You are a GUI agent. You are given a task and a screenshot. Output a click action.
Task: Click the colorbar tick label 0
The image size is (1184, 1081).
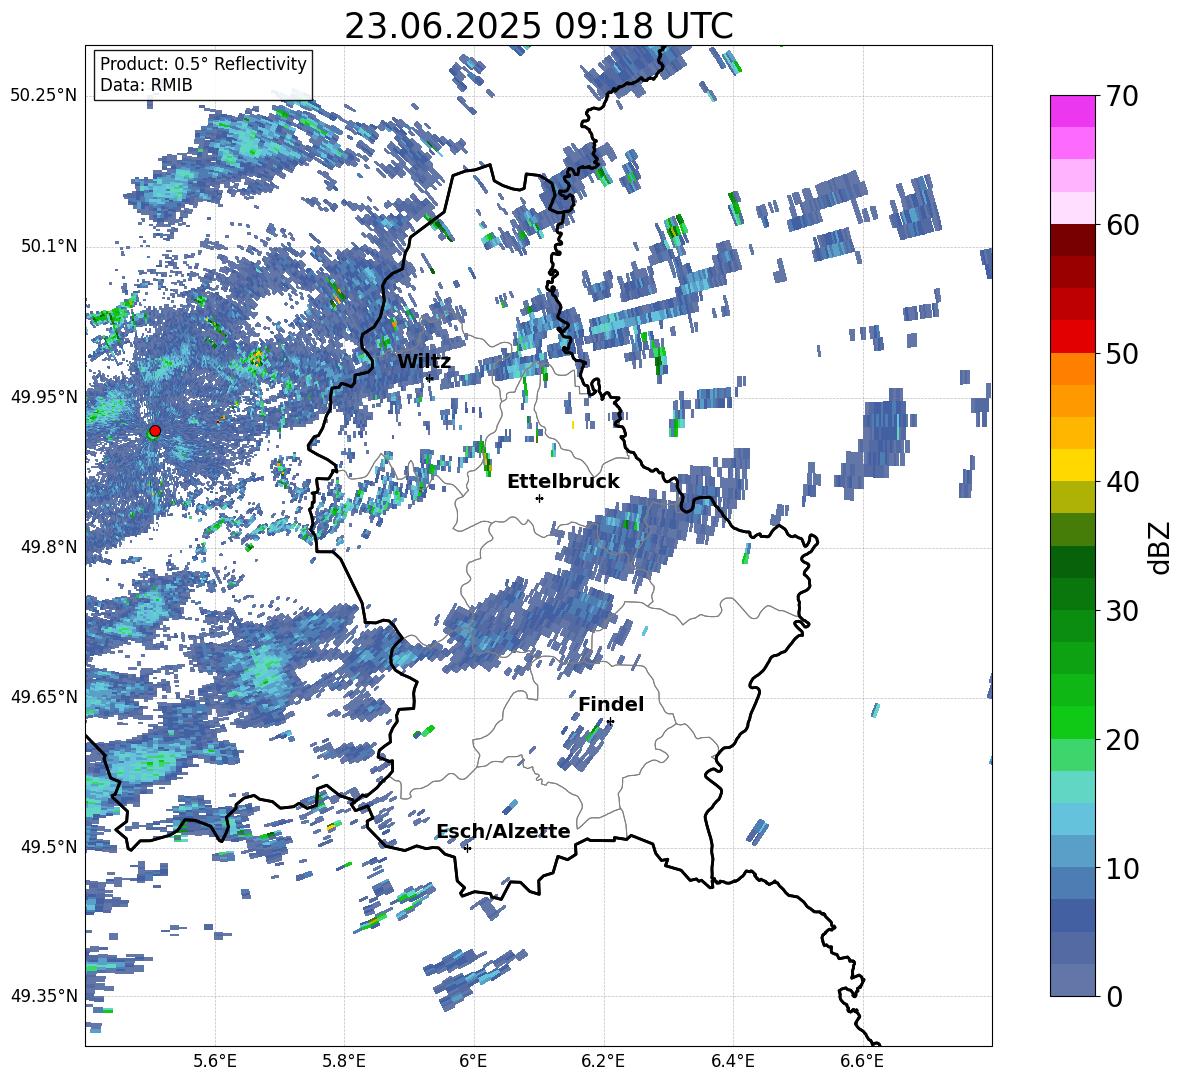click(1114, 996)
